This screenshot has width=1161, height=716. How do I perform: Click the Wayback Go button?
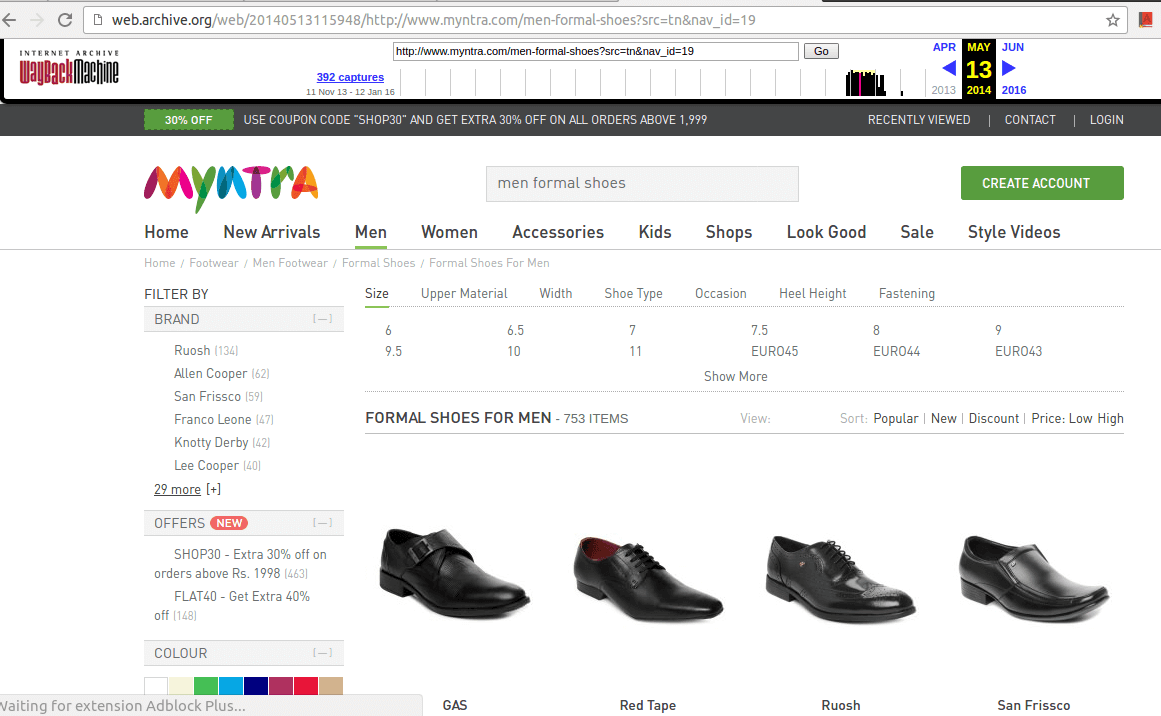821,51
